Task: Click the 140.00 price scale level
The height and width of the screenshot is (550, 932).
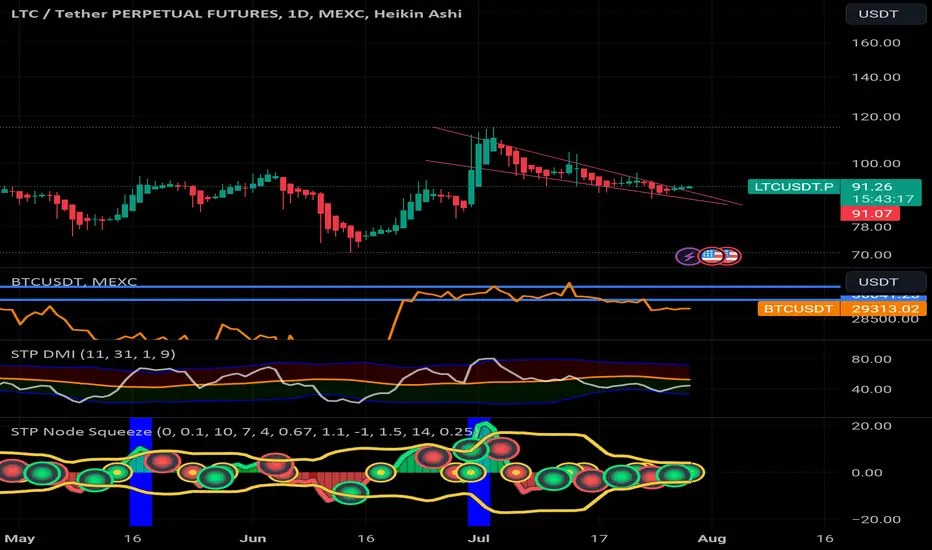Action: (x=876, y=77)
